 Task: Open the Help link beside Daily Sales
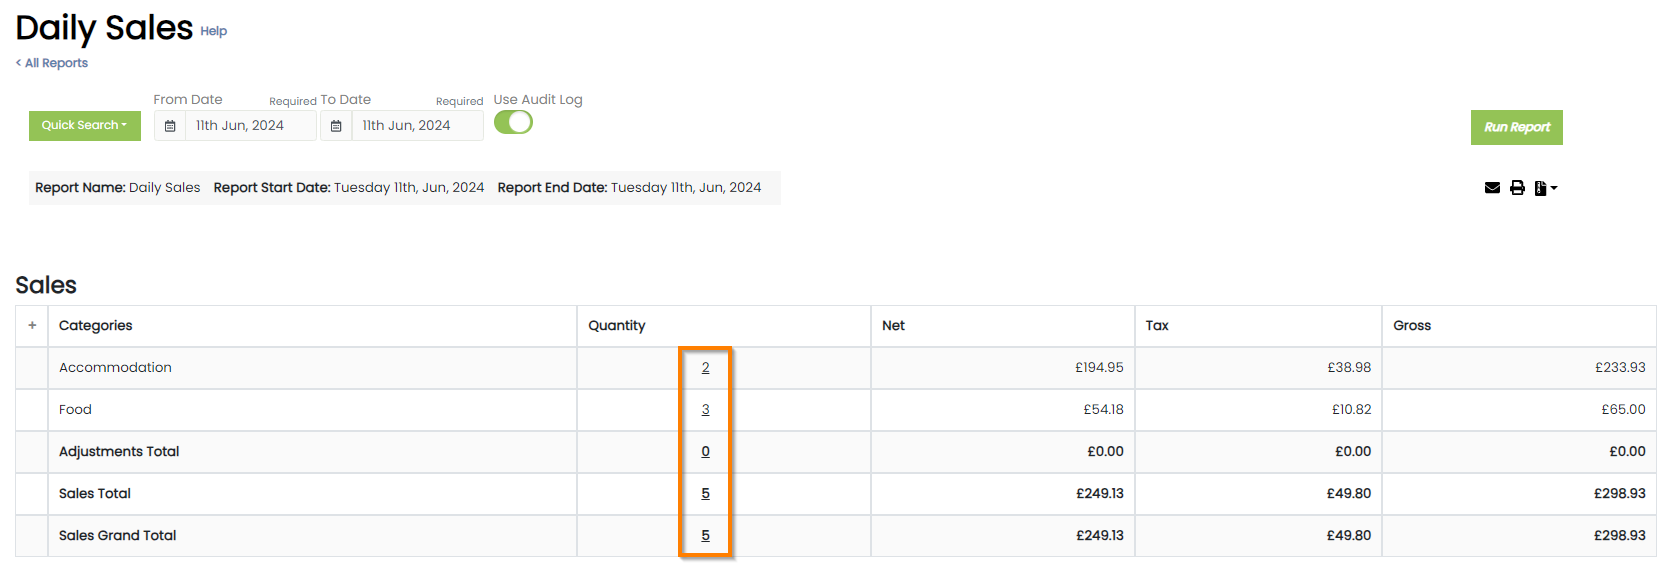point(213,31)
